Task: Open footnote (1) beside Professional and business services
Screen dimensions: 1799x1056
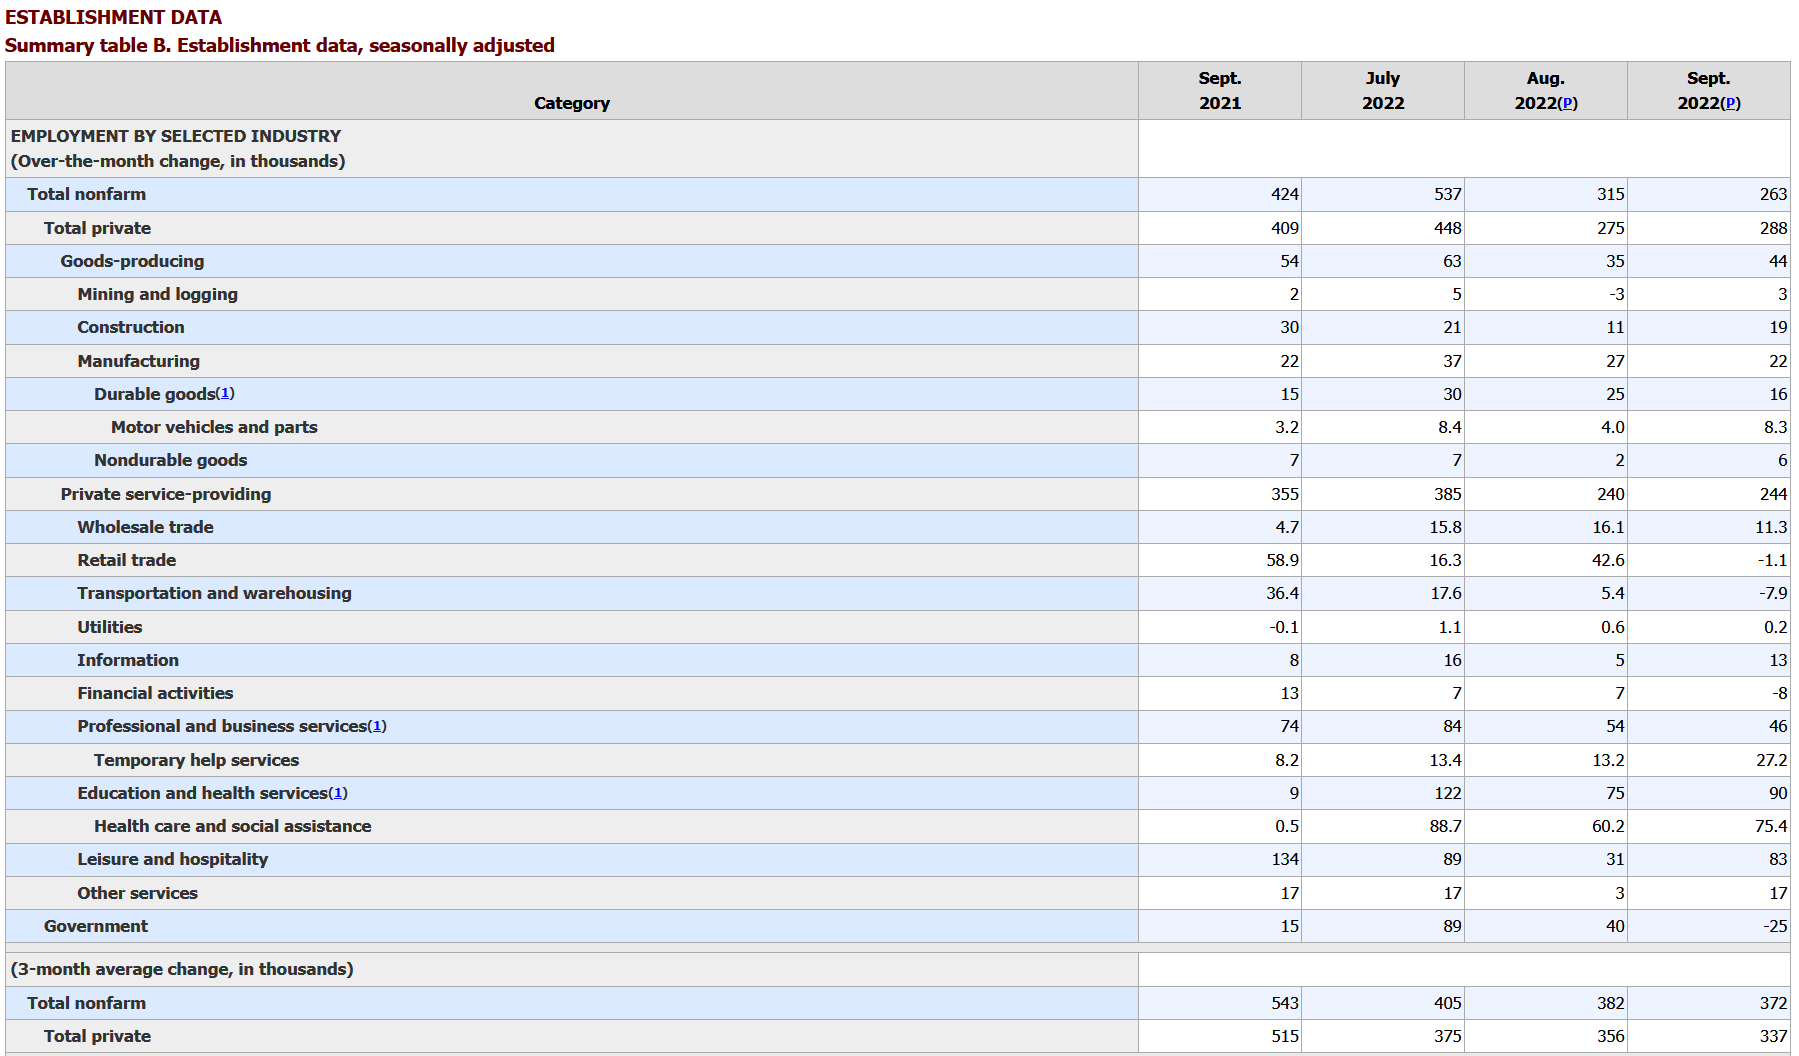Action: (377, 726)
